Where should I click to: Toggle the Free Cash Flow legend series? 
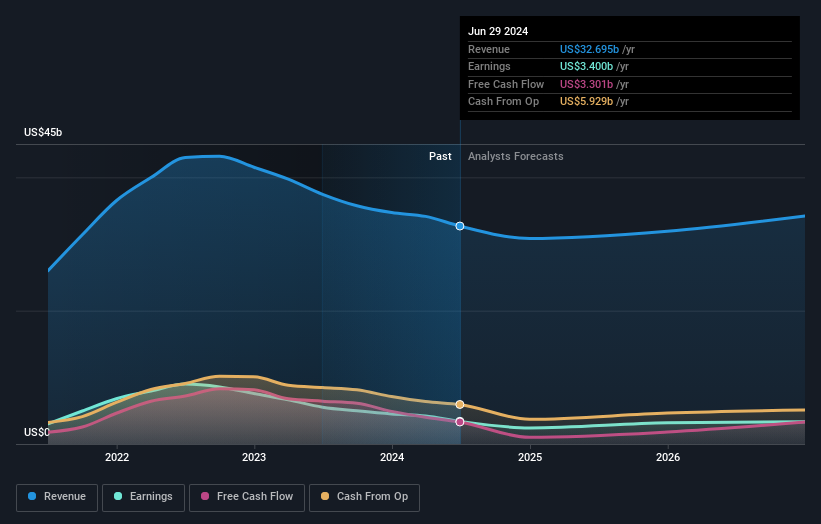tap(247, 497)
